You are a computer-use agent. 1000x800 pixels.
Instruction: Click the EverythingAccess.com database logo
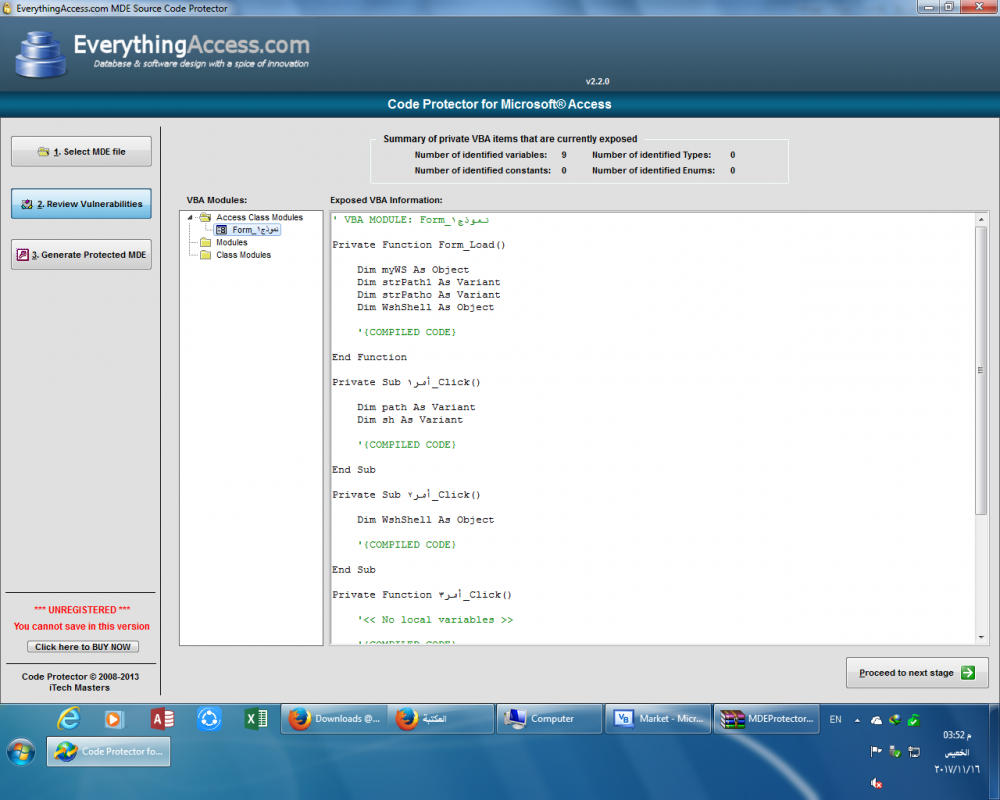[x=40, y=55]
